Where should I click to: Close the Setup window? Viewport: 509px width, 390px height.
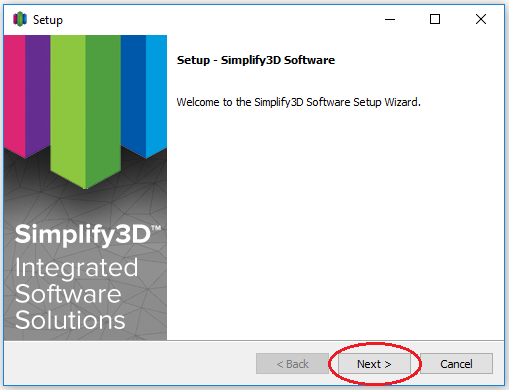coord(481,19)
